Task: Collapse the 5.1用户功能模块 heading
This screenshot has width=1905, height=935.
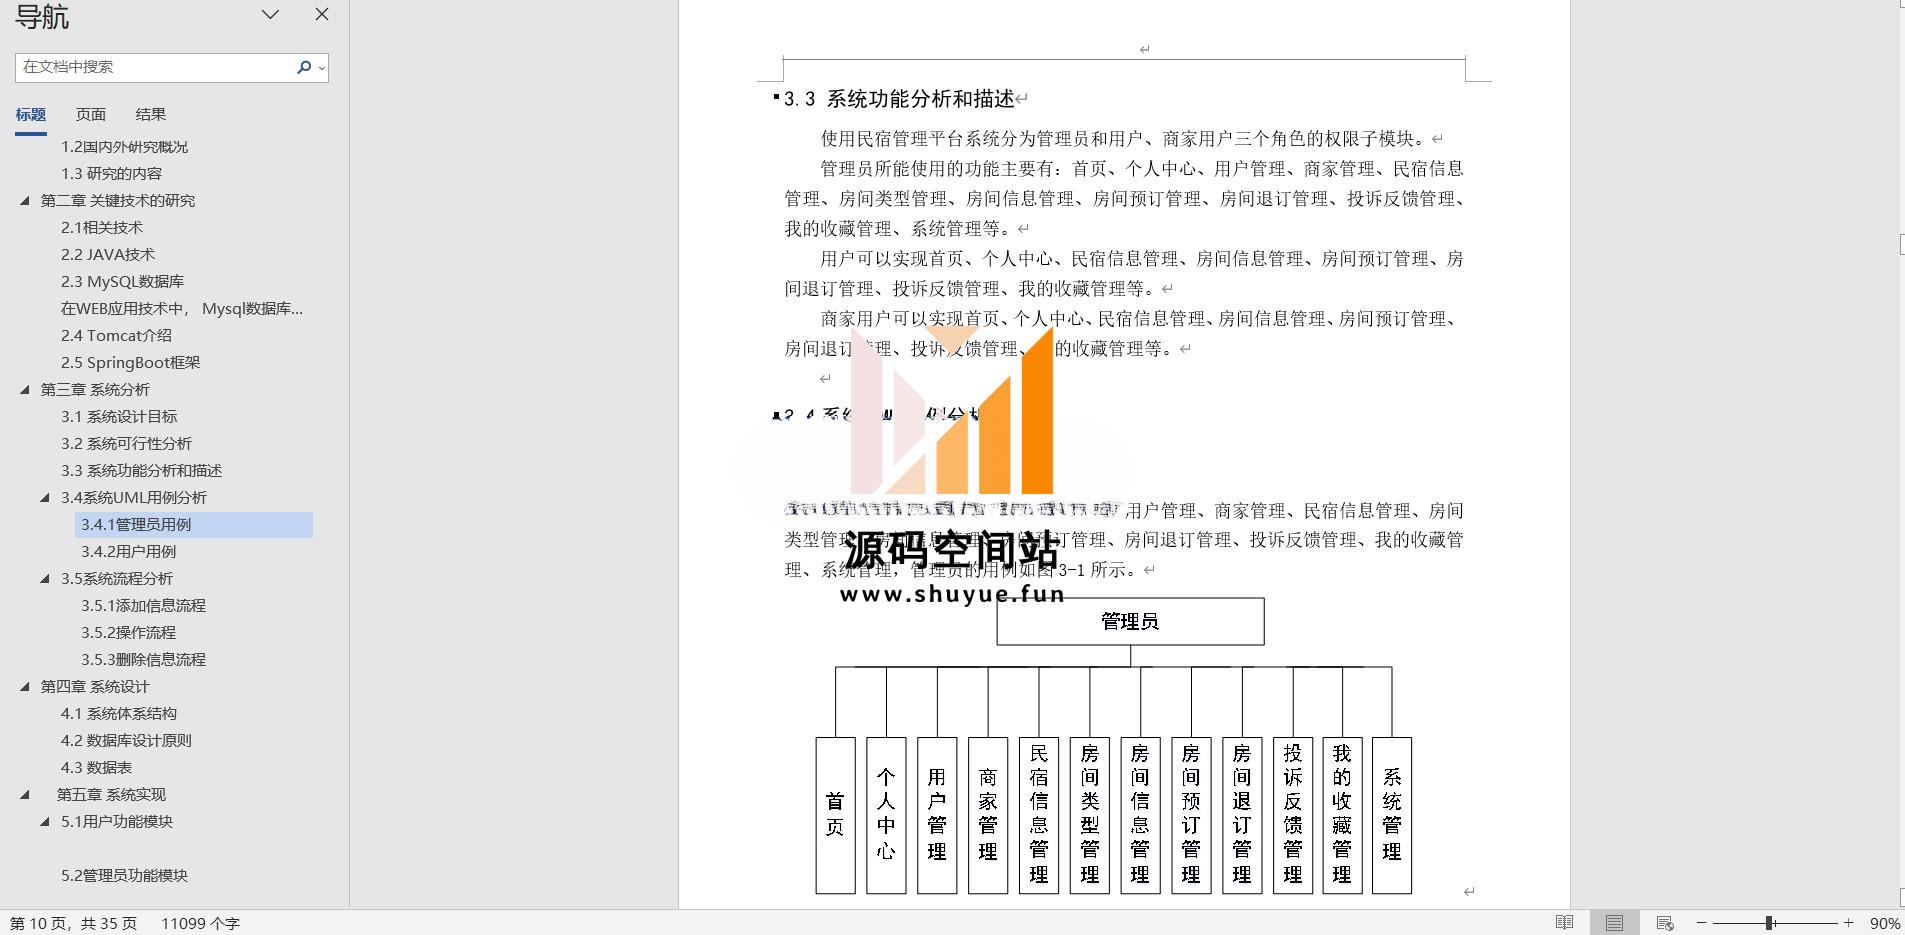Action: 45,821
